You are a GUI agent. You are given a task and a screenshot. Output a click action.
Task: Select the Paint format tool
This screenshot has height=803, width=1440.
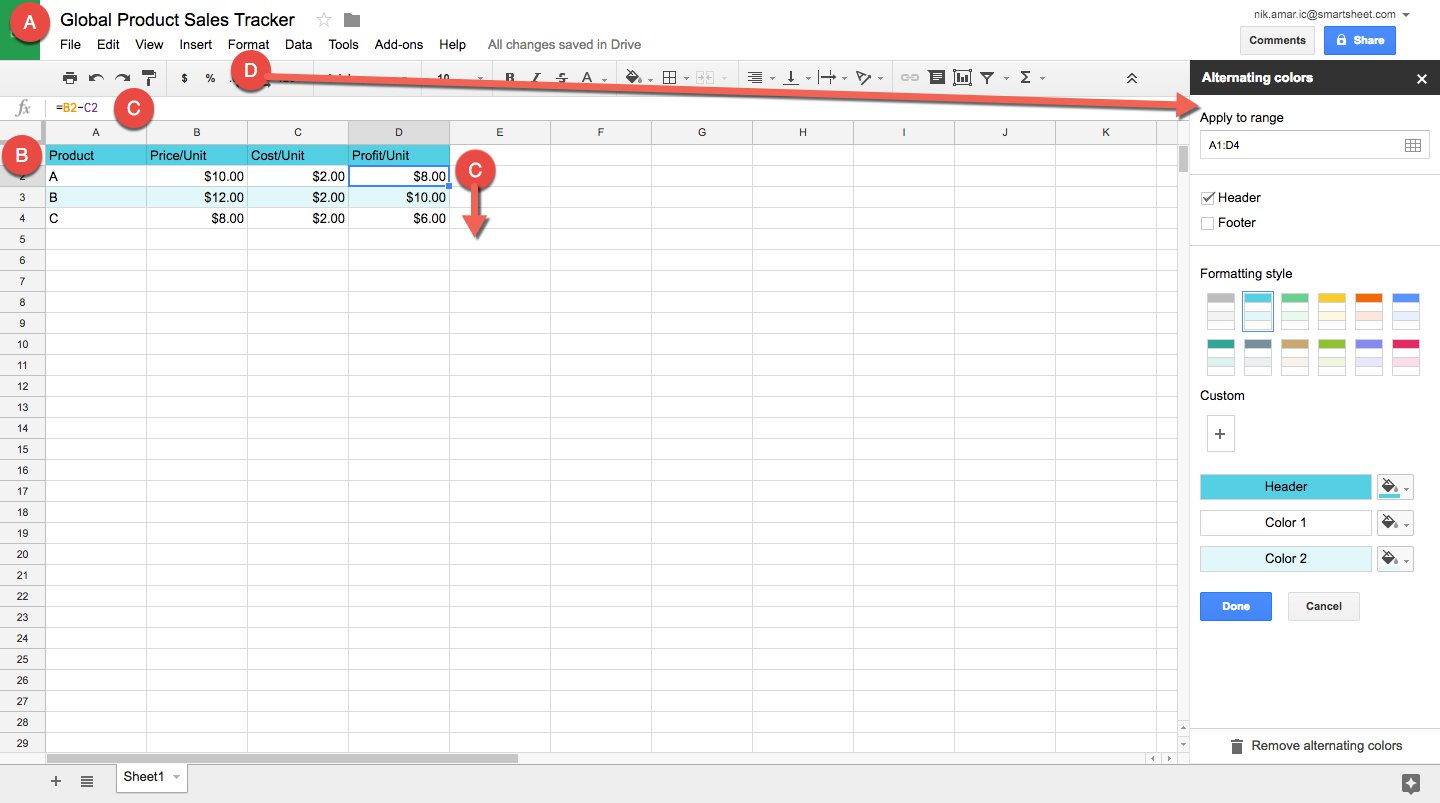pyautogui.click(x=147, y=77)
